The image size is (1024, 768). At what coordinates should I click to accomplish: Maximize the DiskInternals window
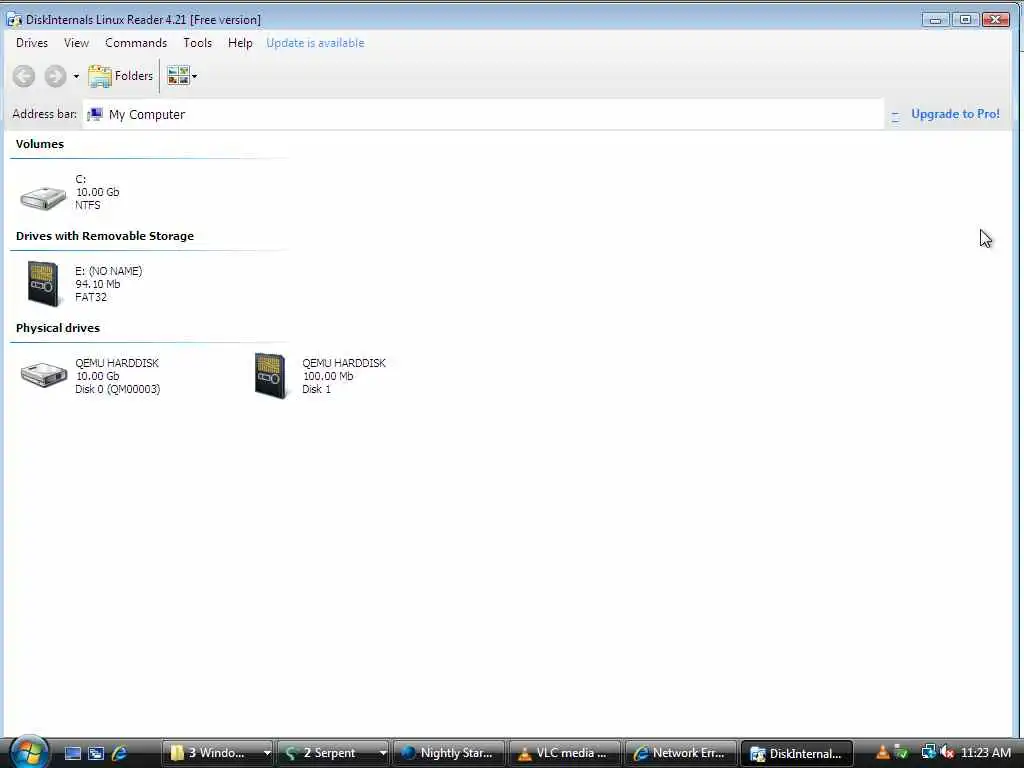click(x=965, y=20)
